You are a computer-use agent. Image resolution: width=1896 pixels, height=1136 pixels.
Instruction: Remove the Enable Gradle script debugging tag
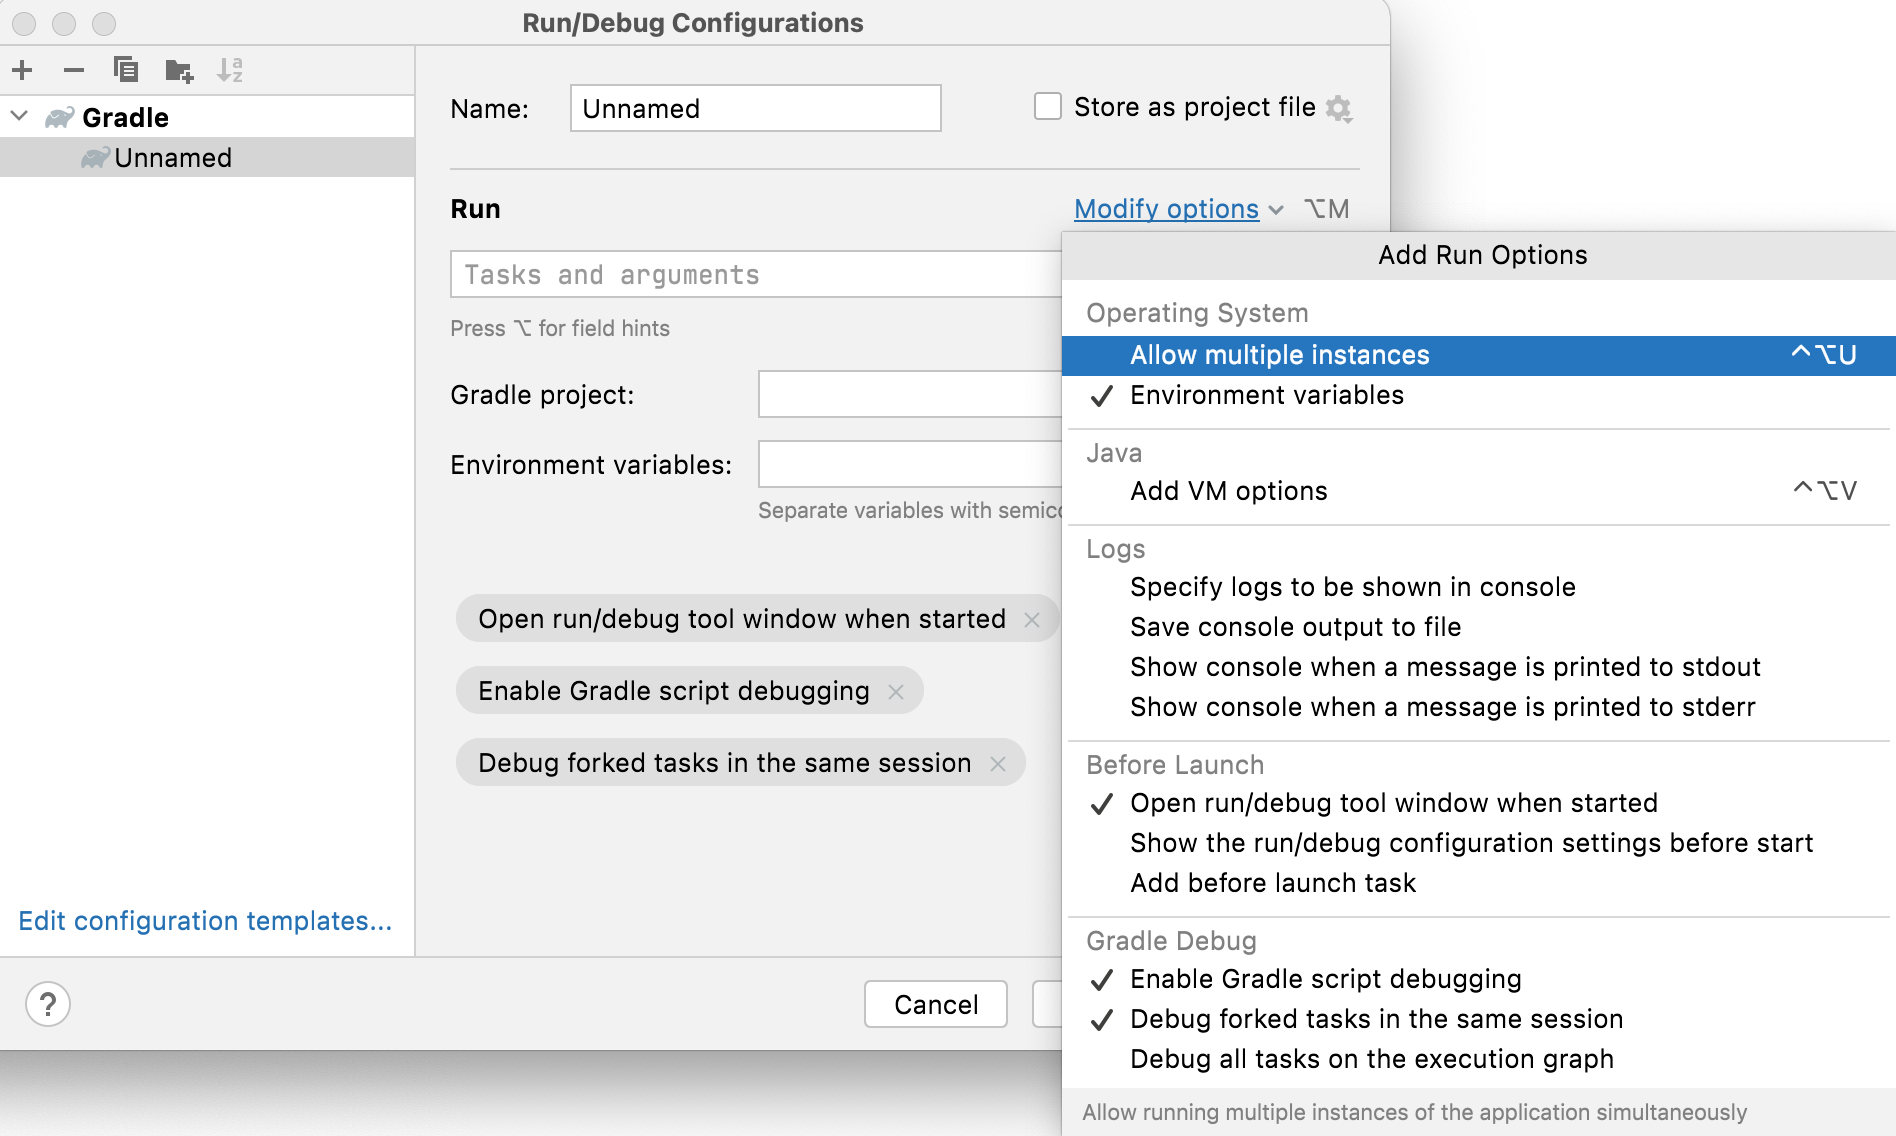[x=896, y=690]
